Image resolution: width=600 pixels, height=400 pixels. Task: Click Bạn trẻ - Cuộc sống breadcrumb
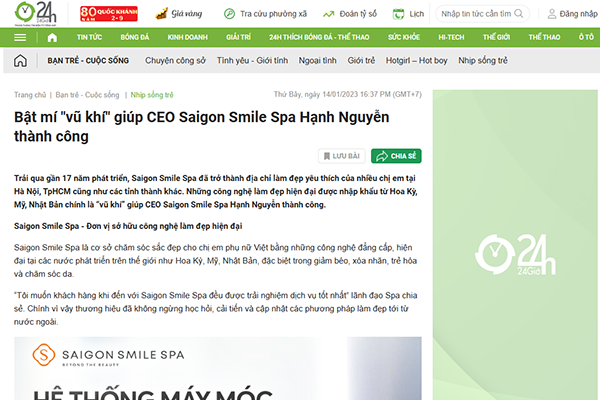coord(87,95)
